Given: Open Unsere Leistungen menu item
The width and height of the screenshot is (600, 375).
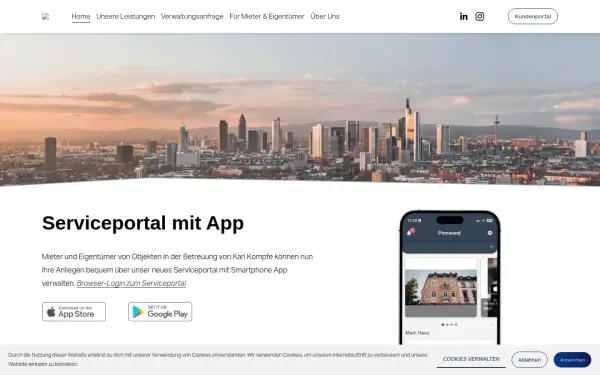Looking at the screenshot, I should (x=126, y=16).
